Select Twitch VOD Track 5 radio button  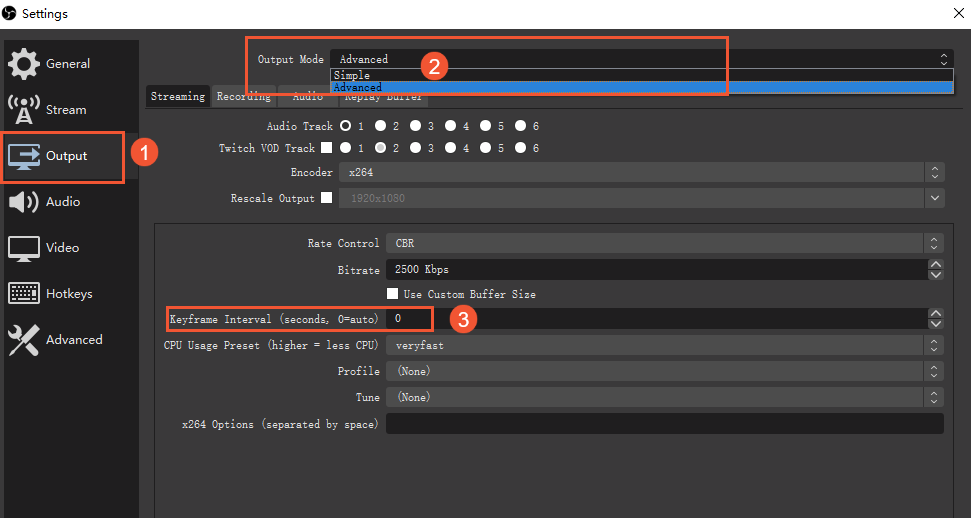click(486, 147)
